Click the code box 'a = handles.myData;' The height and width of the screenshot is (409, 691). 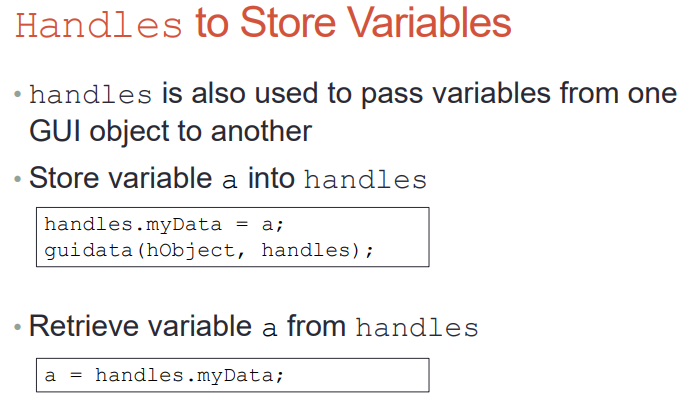coord(233,375)
